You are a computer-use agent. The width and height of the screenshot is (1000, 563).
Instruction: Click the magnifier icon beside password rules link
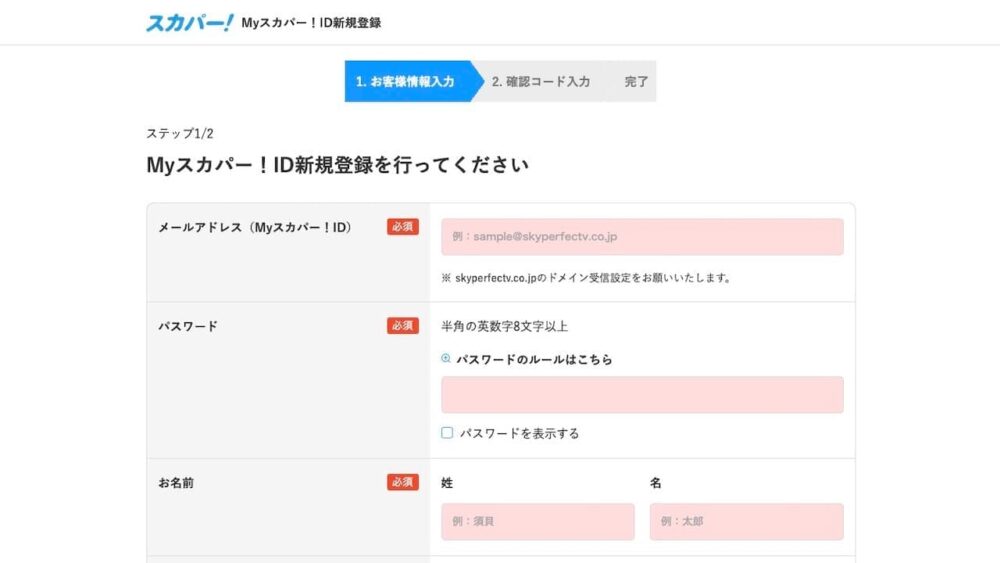tap(446, 359)
